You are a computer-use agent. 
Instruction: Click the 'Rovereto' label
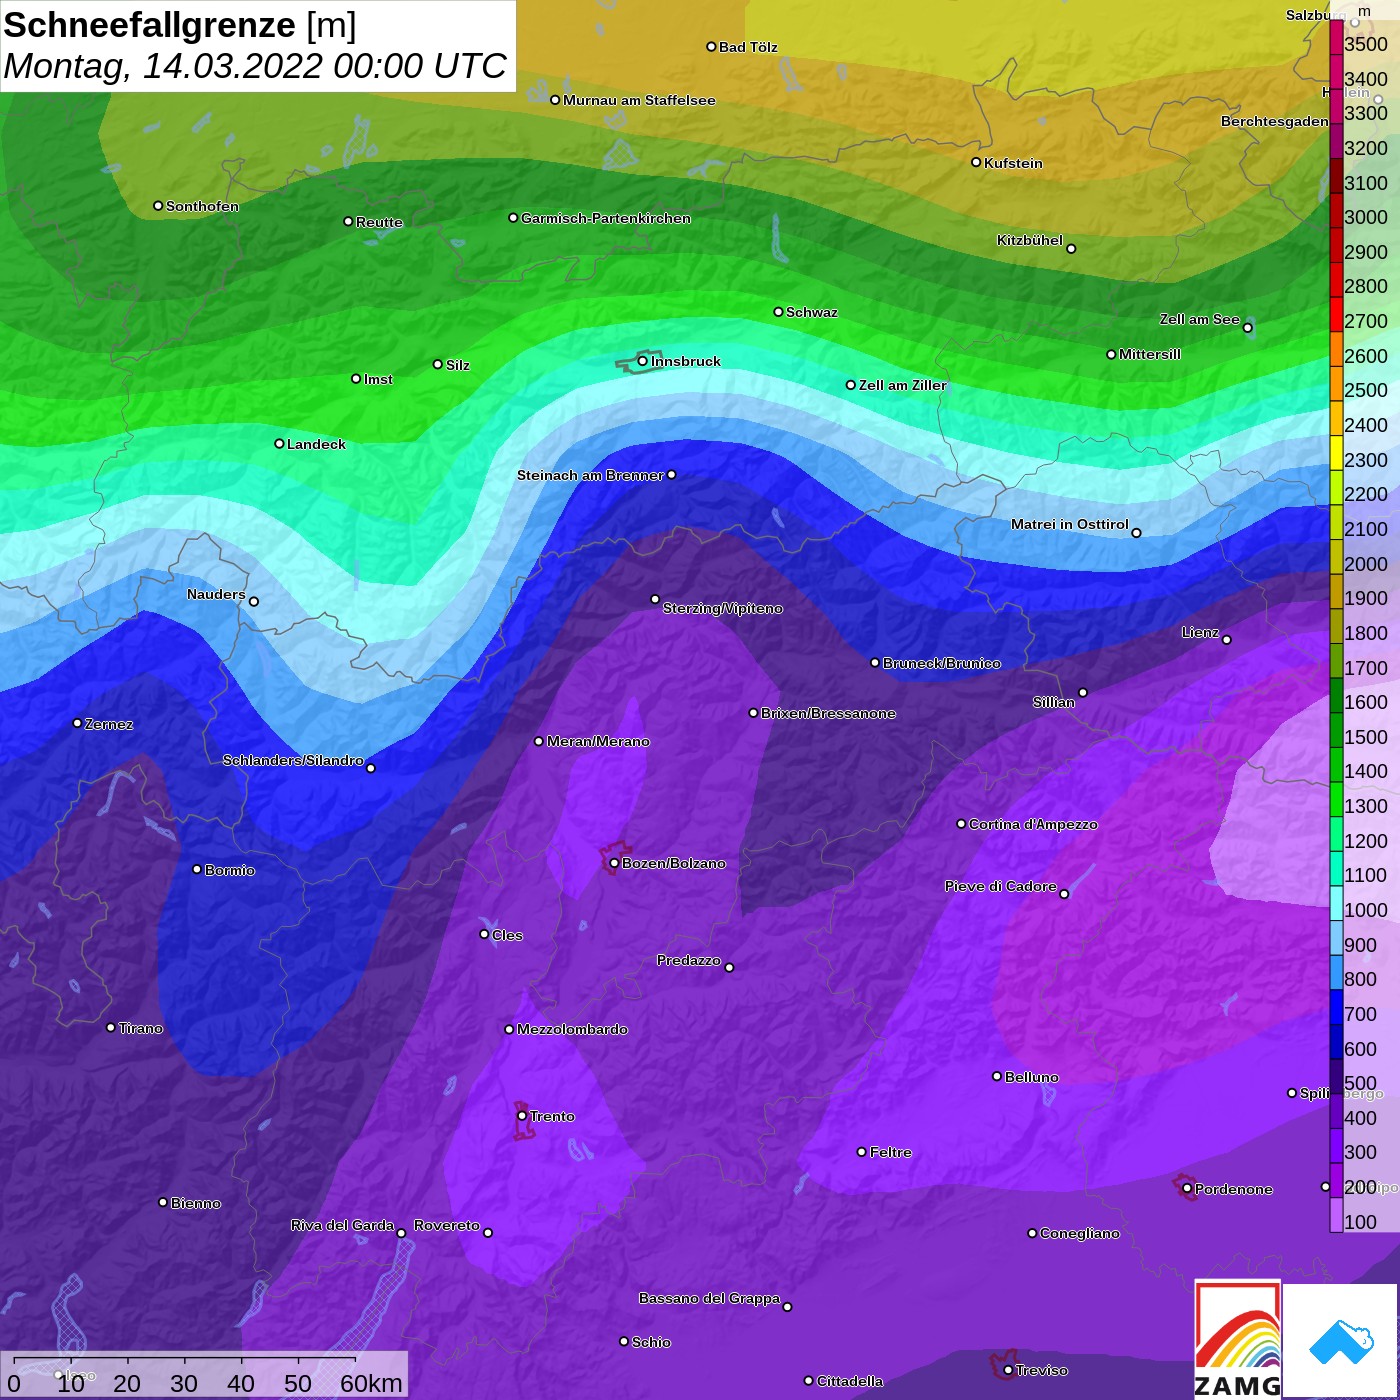click(447, 1225)
